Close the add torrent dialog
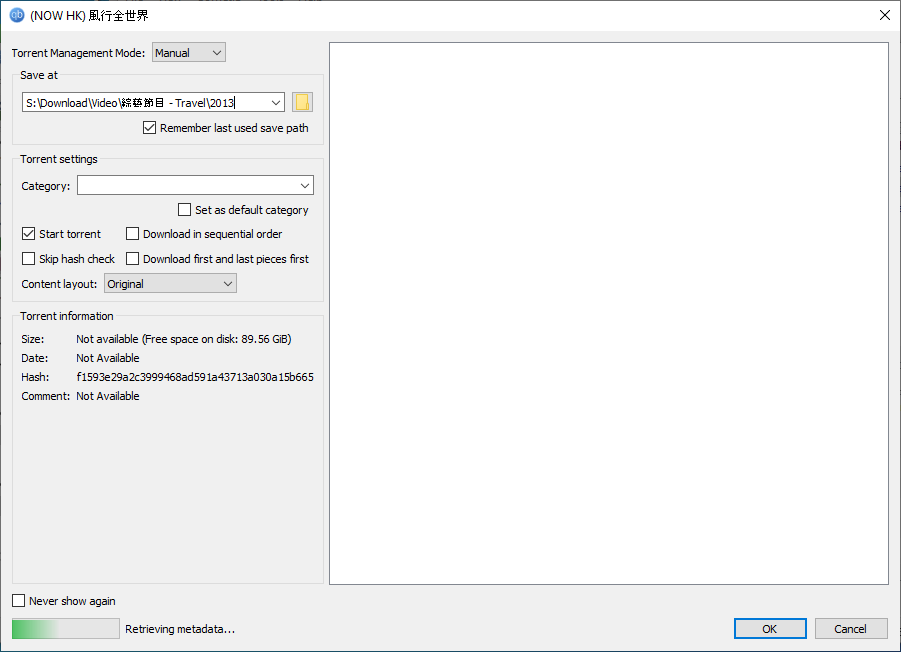The width and height of the screenshot is (901, 652). tap(884, 15)
